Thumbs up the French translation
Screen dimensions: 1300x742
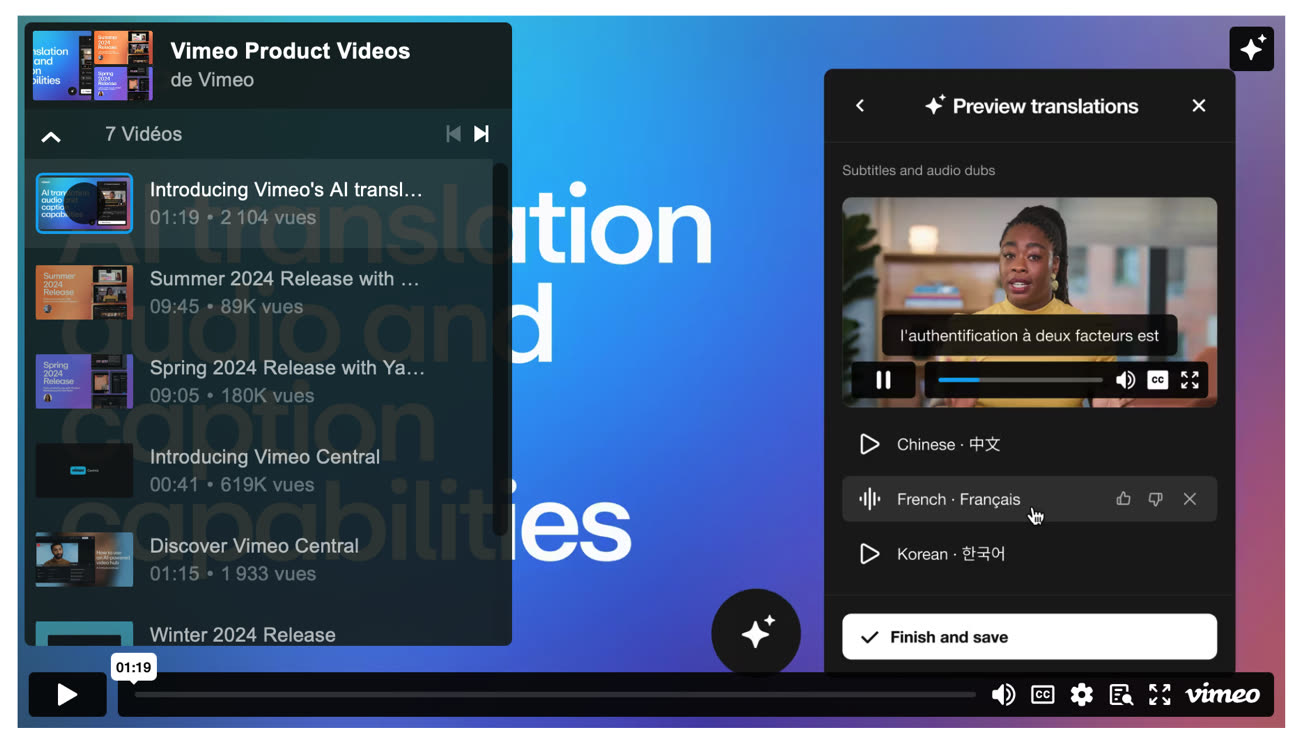click(x=1123, y=499)
